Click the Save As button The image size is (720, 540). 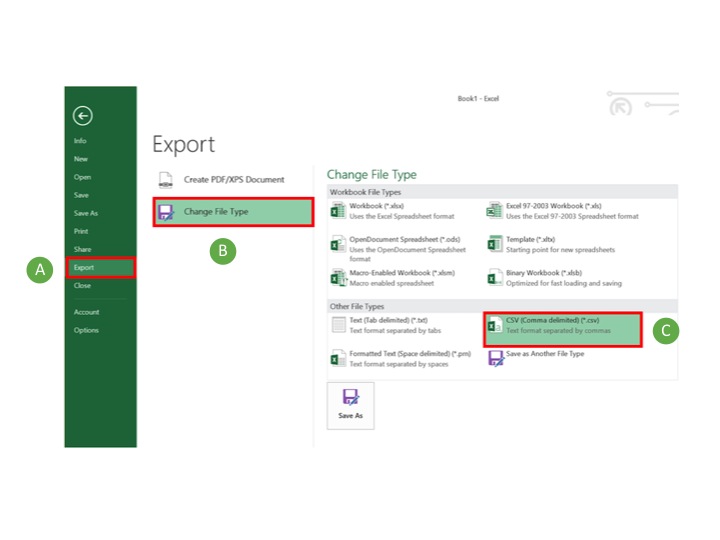pyautogui.click(x=350, y=406)
